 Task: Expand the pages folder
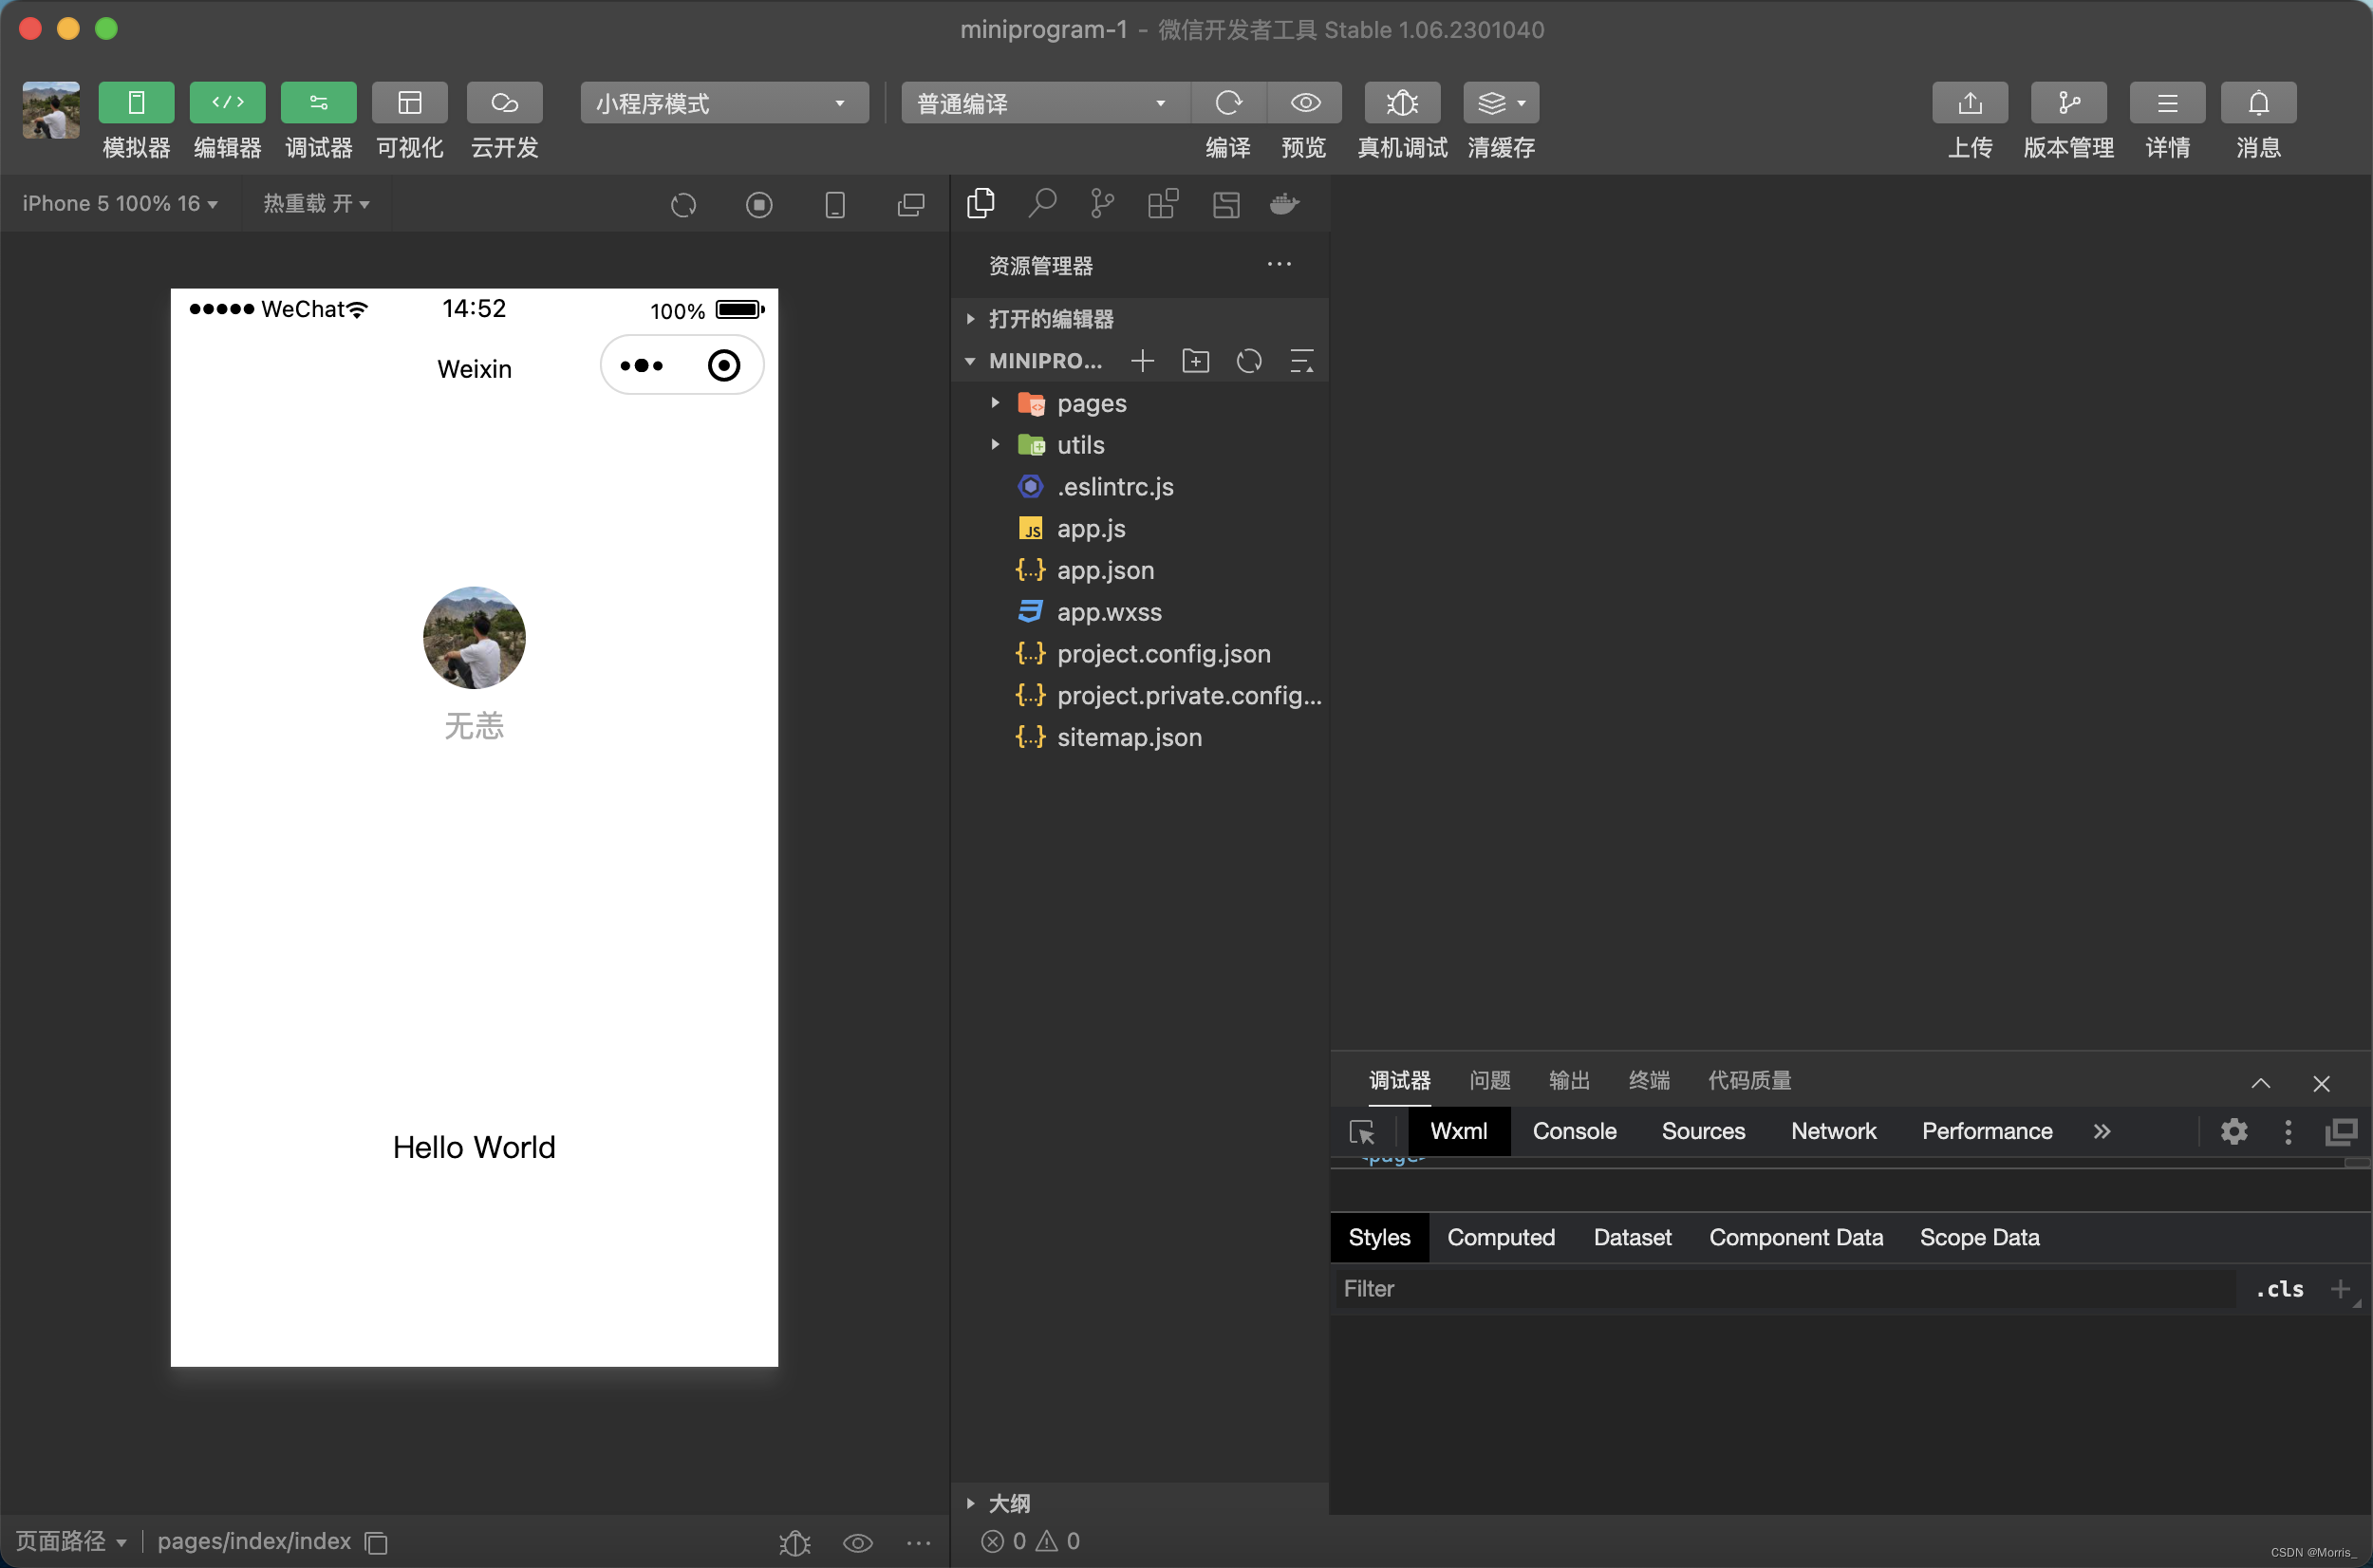989,402
